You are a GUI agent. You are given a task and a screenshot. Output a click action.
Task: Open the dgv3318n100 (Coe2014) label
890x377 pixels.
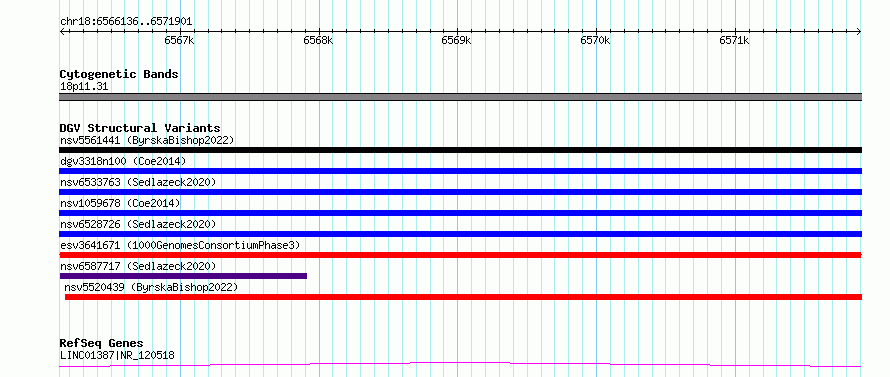123,161
